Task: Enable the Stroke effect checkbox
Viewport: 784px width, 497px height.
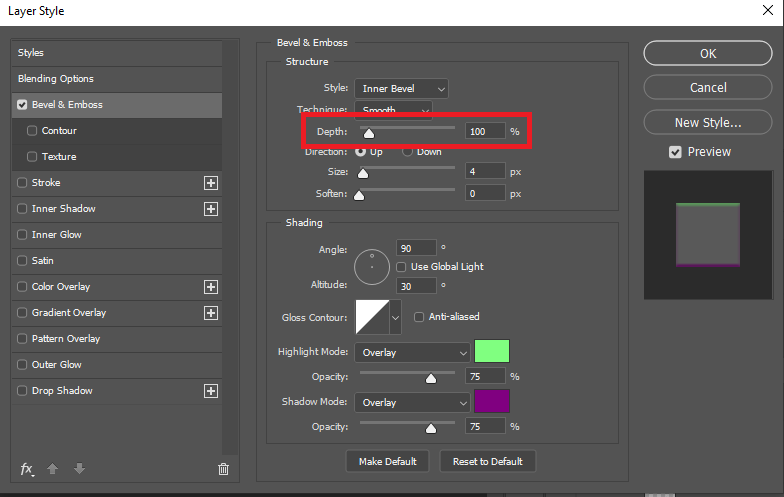Action: click(x=22, y=182)
